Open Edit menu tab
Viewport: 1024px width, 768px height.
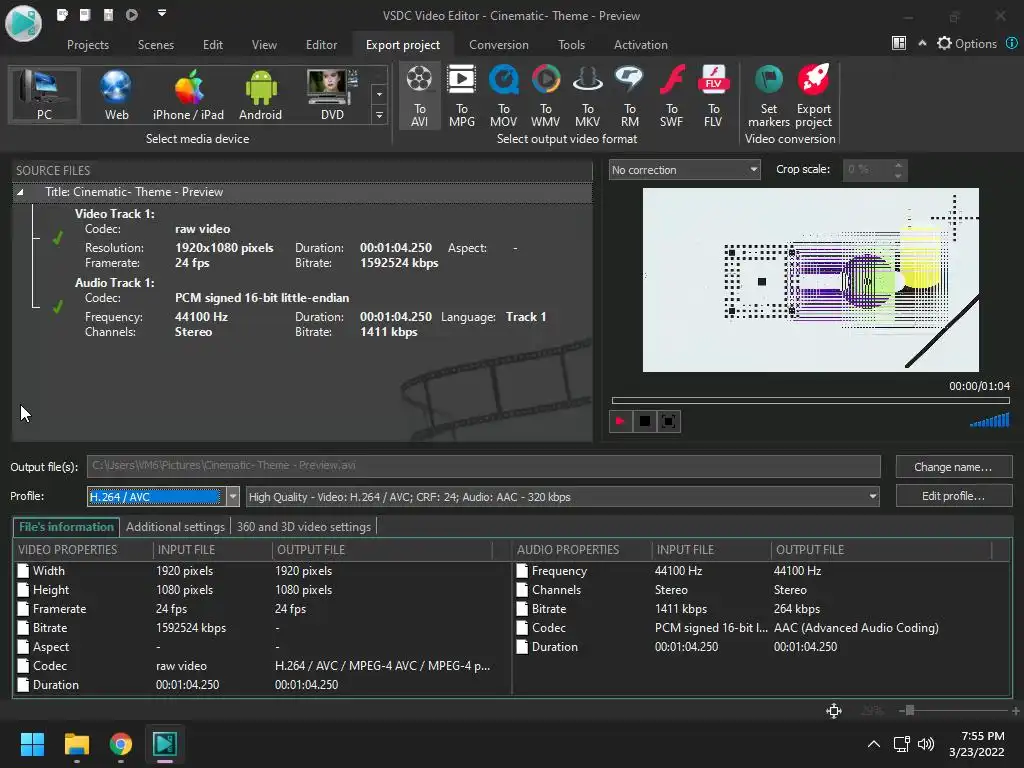(x=212, y=45)
